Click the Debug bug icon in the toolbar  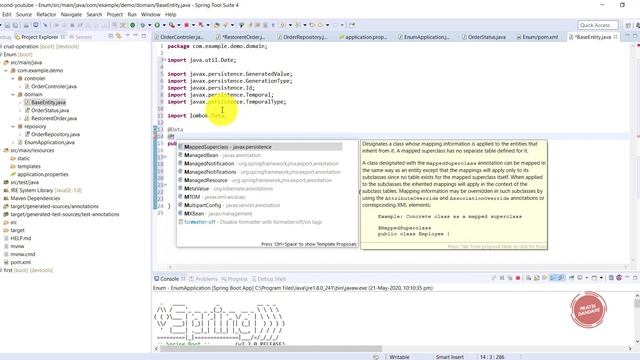(x=142, y=25)
